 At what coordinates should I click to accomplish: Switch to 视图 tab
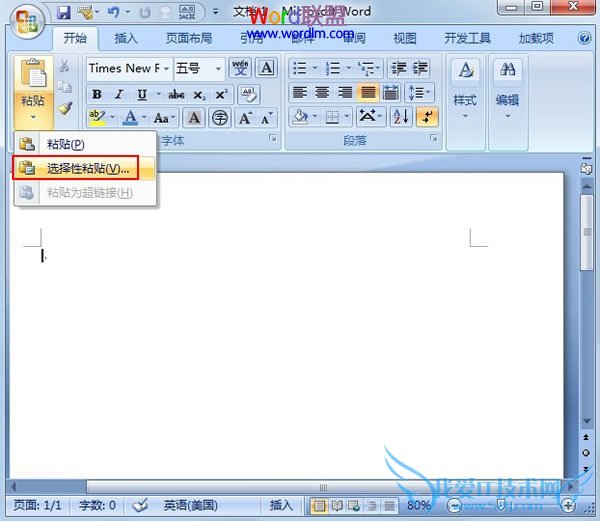[405, 38]
